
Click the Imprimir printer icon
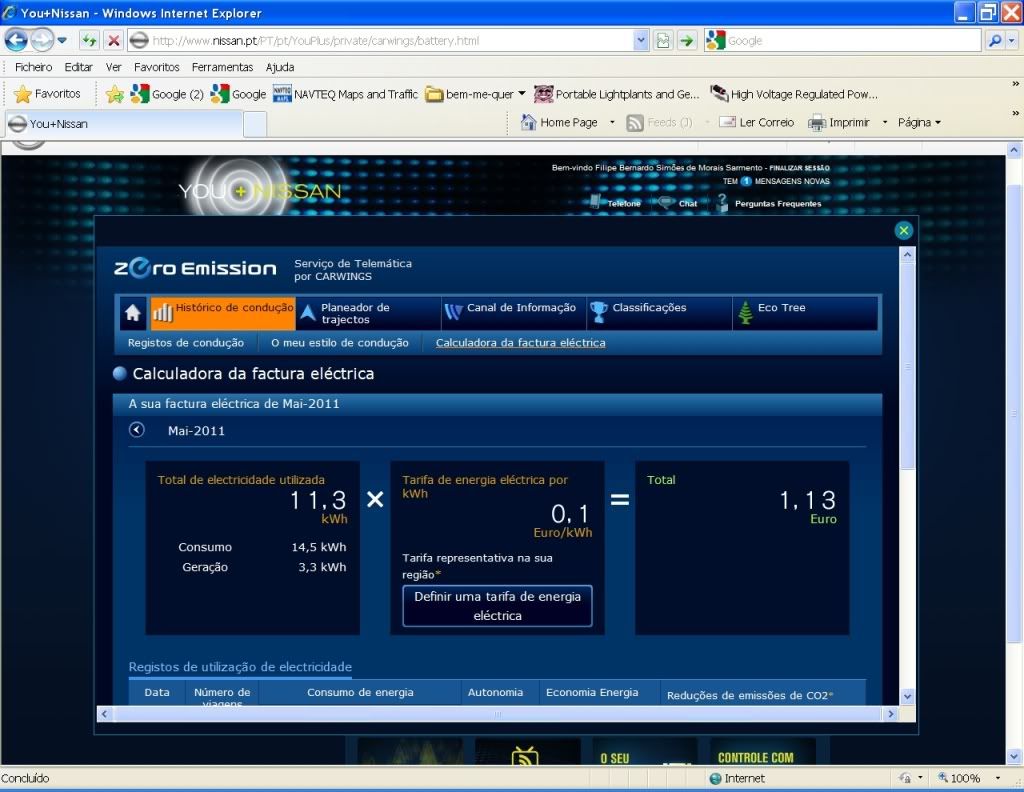click(x=816, y=122)
